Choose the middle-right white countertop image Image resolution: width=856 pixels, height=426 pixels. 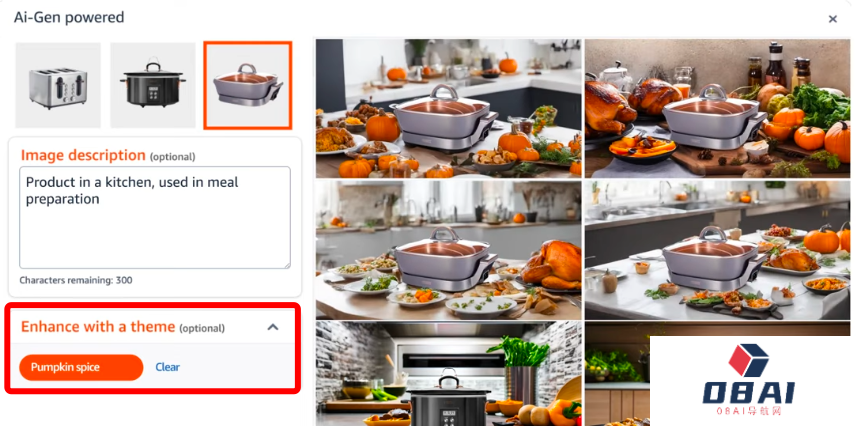pyautogui.click(x=717, y=250)
